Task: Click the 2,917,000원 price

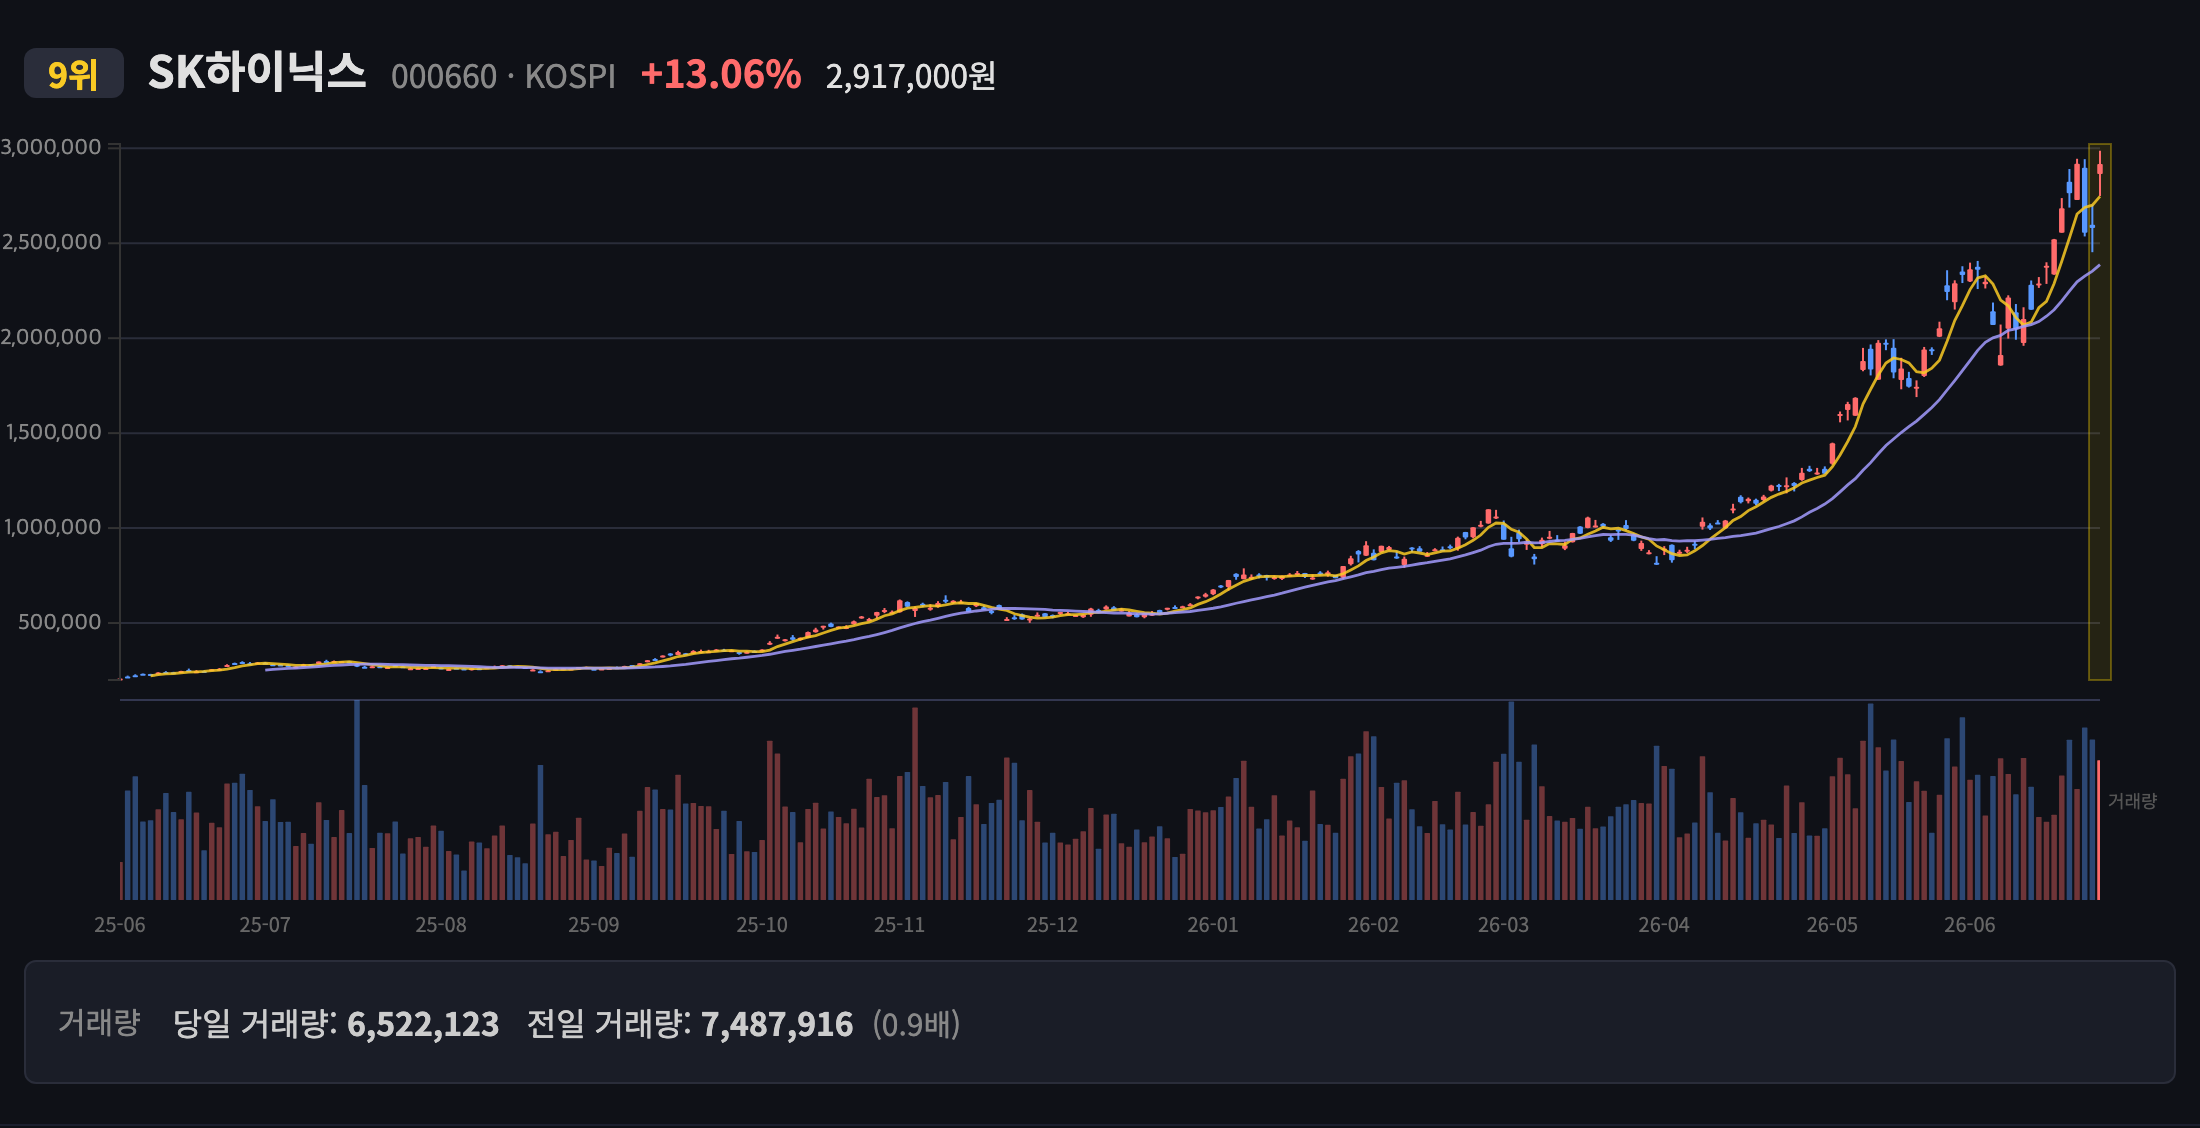Action: coord(910,76)
